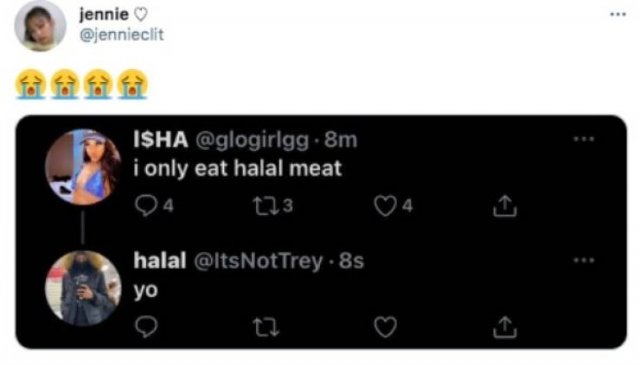The height and width of the screenshot is (365, 640).
Task: Share ISHA's tweet via the share icon
Action: 505,205
